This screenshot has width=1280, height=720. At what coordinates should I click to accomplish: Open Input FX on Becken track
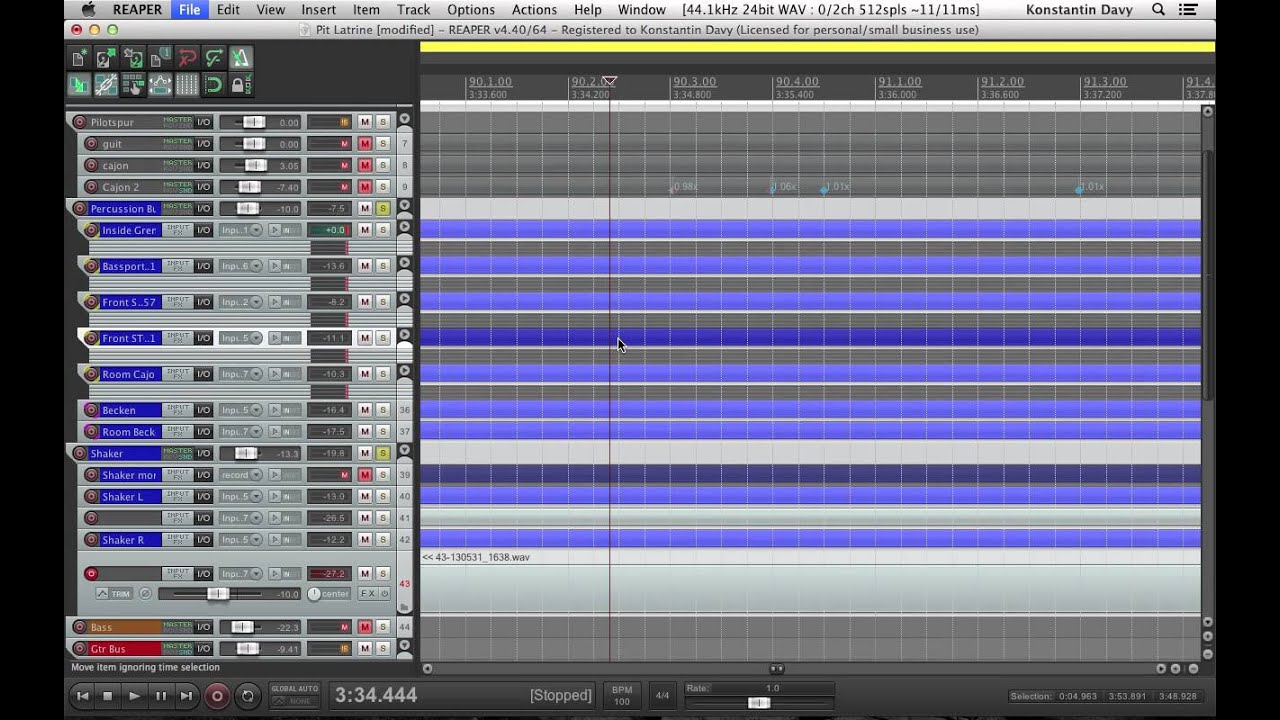(x=177, y=410)
